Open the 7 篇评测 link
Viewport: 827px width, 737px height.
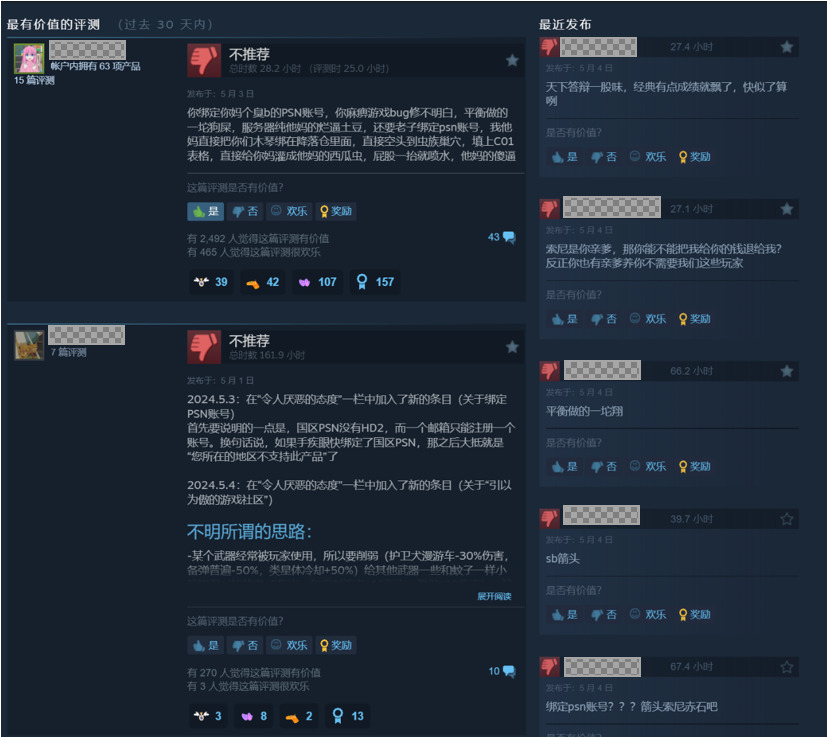[x=69, y=352]
